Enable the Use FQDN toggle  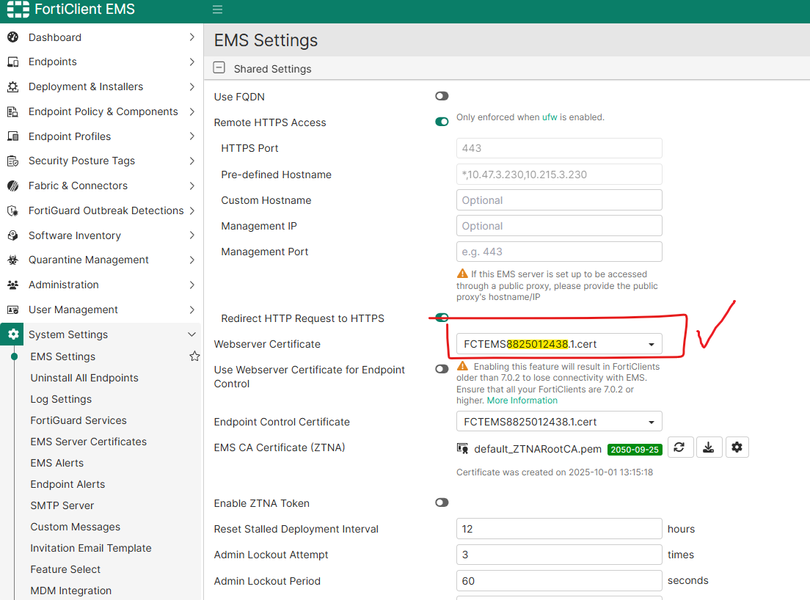coord(441,96)
